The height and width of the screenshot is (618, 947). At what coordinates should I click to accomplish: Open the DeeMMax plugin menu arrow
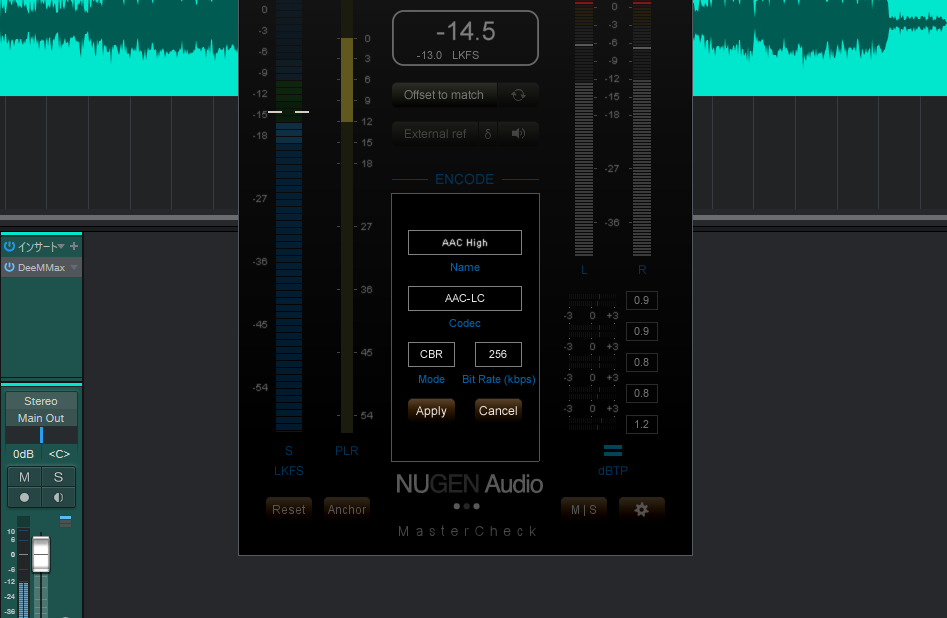tap(74, 267)
